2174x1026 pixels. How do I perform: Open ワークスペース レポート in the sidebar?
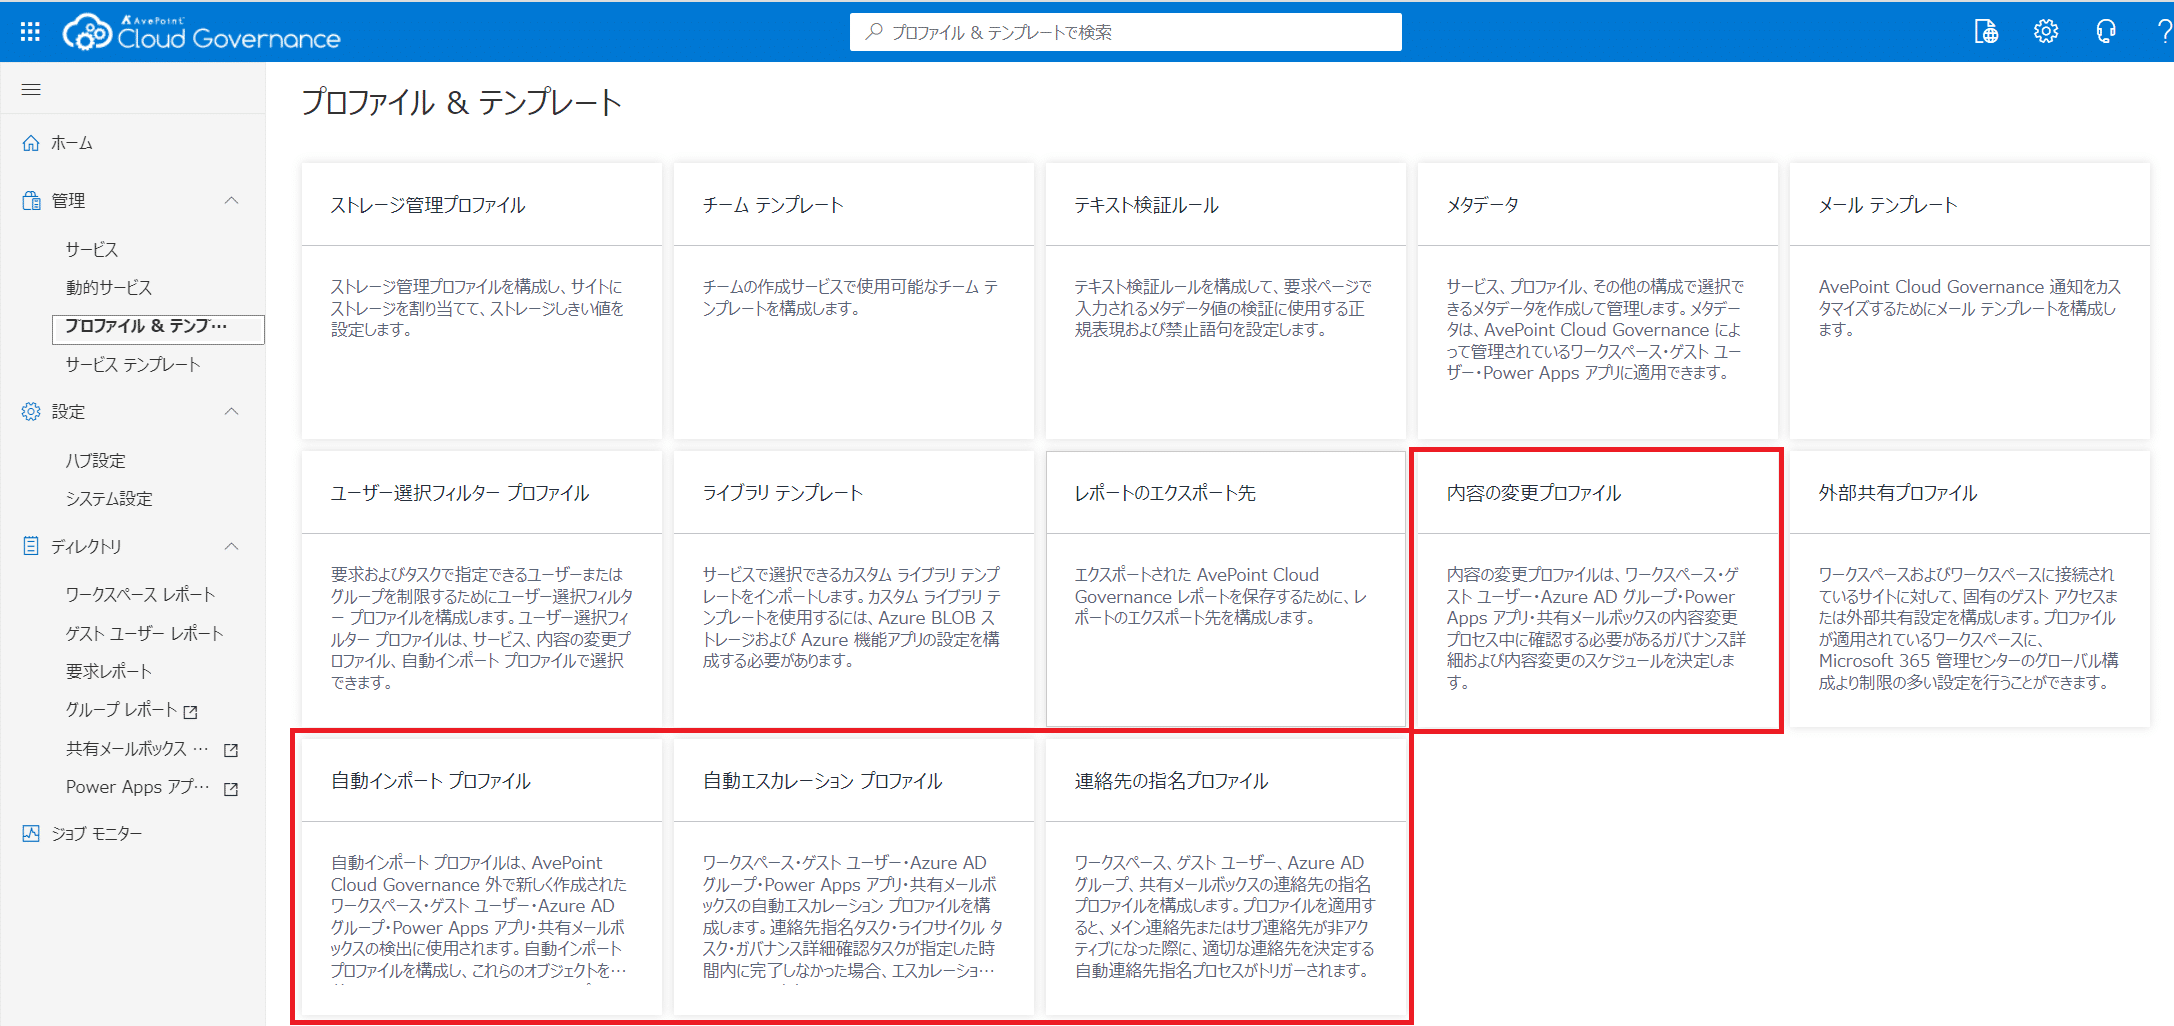tap(141, 594)
